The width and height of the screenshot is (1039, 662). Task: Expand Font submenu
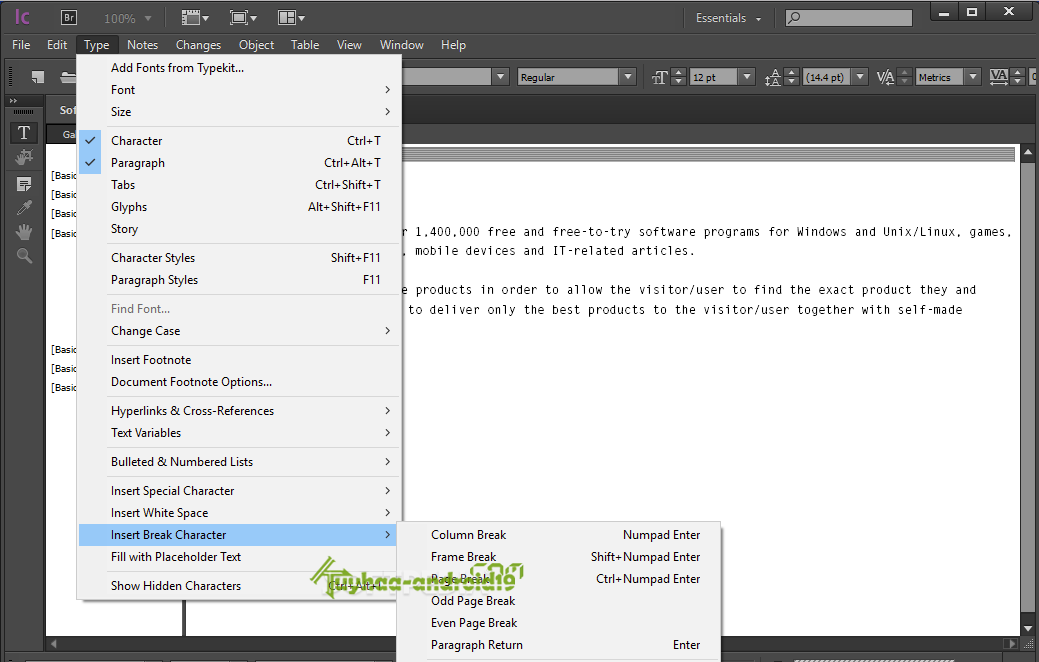click(240, 89)
